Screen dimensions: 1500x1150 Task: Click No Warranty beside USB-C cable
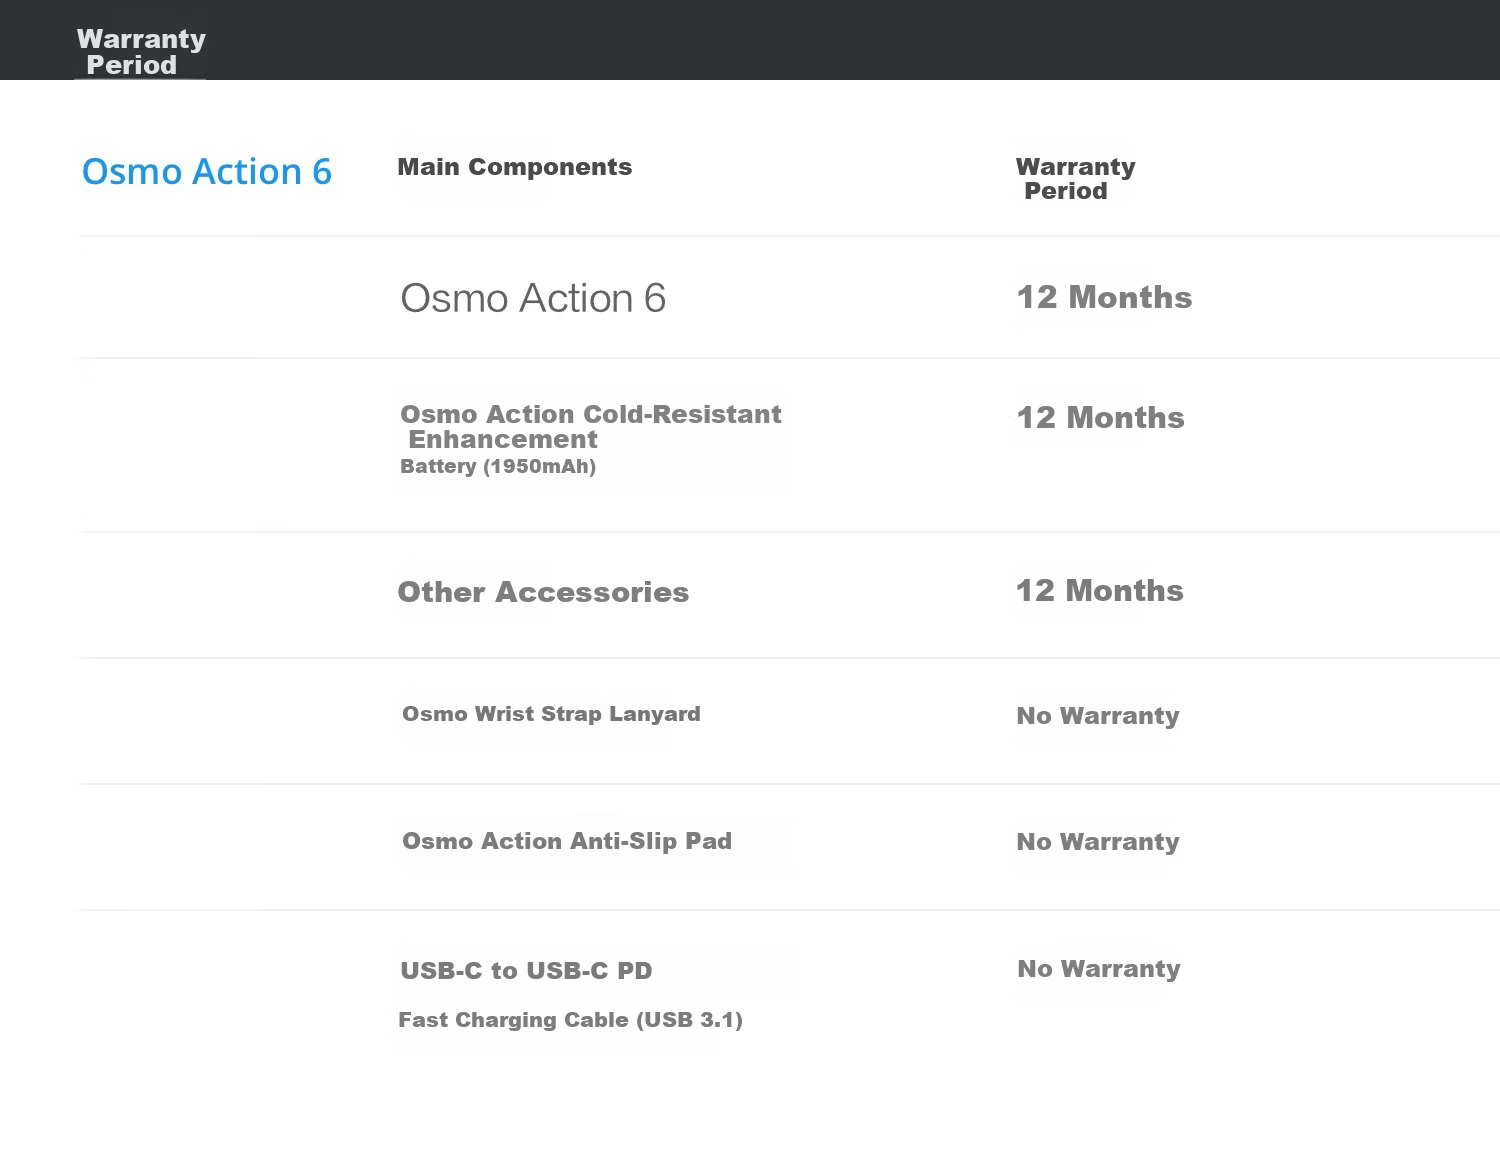(1099, 969)
